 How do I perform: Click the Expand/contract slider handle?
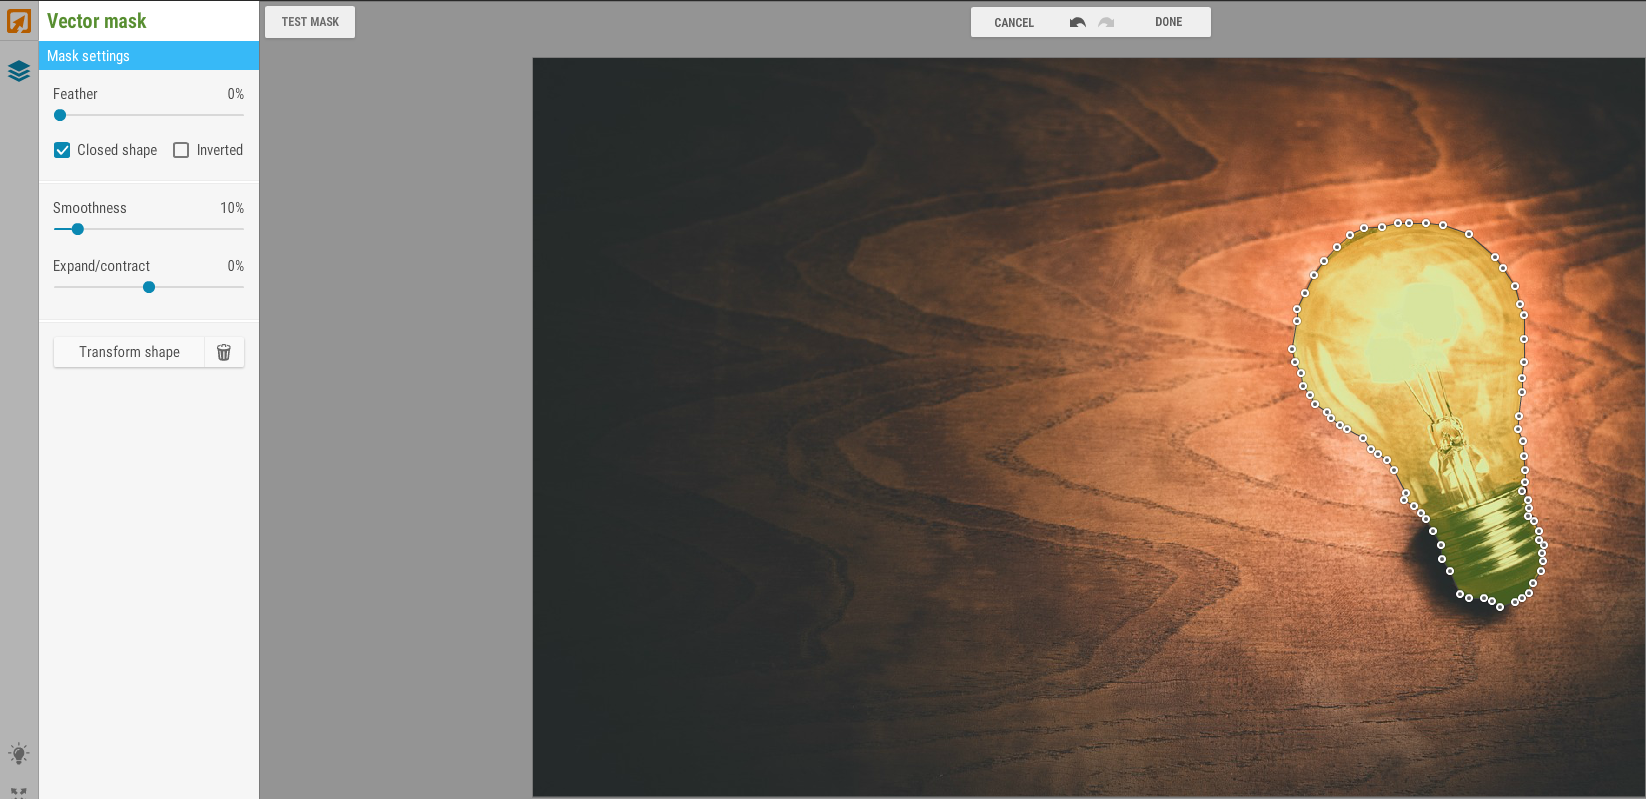tap(149, 287)
